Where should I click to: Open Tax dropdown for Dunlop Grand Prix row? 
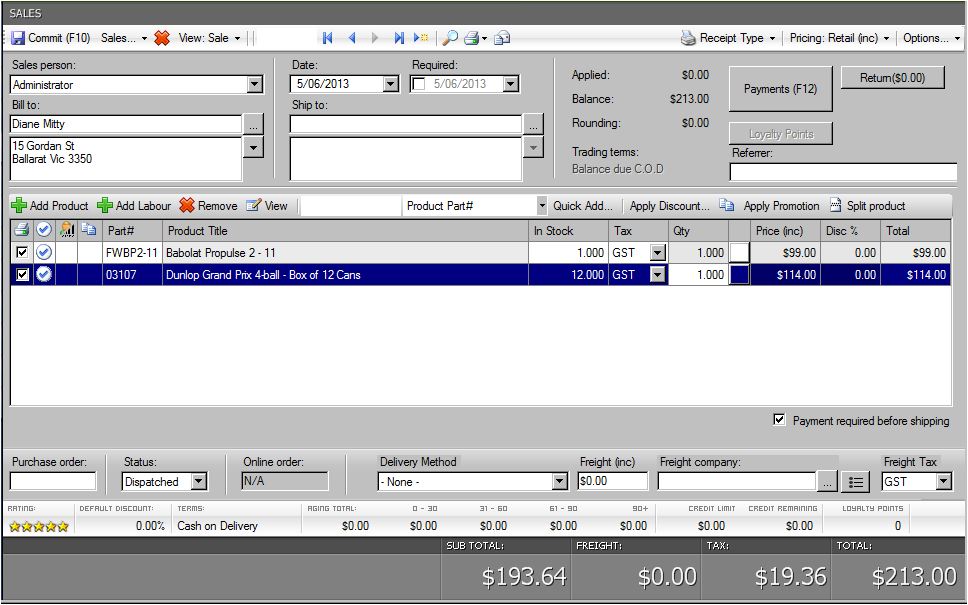658,275
